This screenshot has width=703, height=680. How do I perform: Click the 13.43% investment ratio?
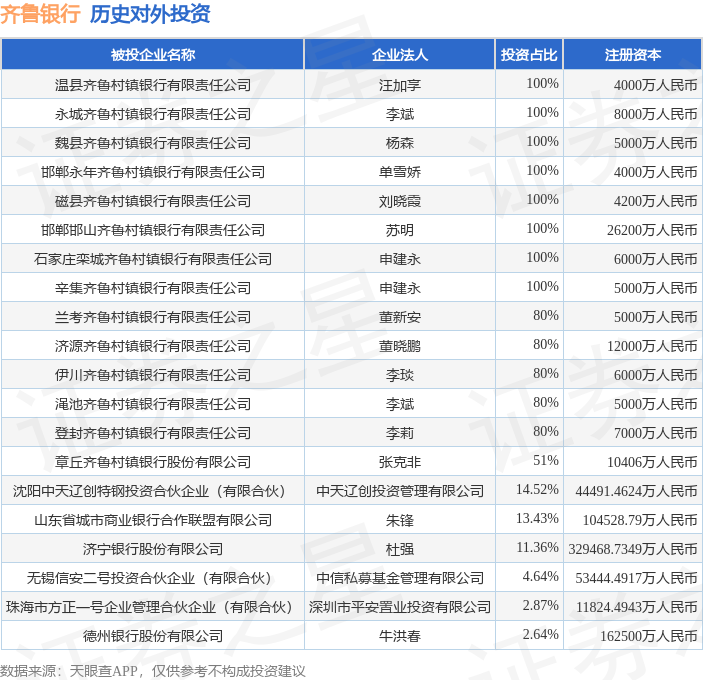tap(537, 518)
